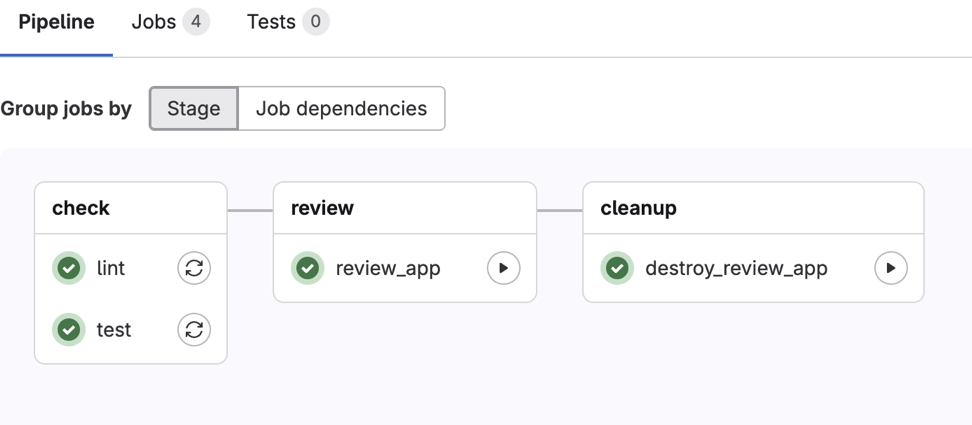972x425 pixels.
Task: Open the Tests tab
Action: pyautogui.click(x=271, y=22)
